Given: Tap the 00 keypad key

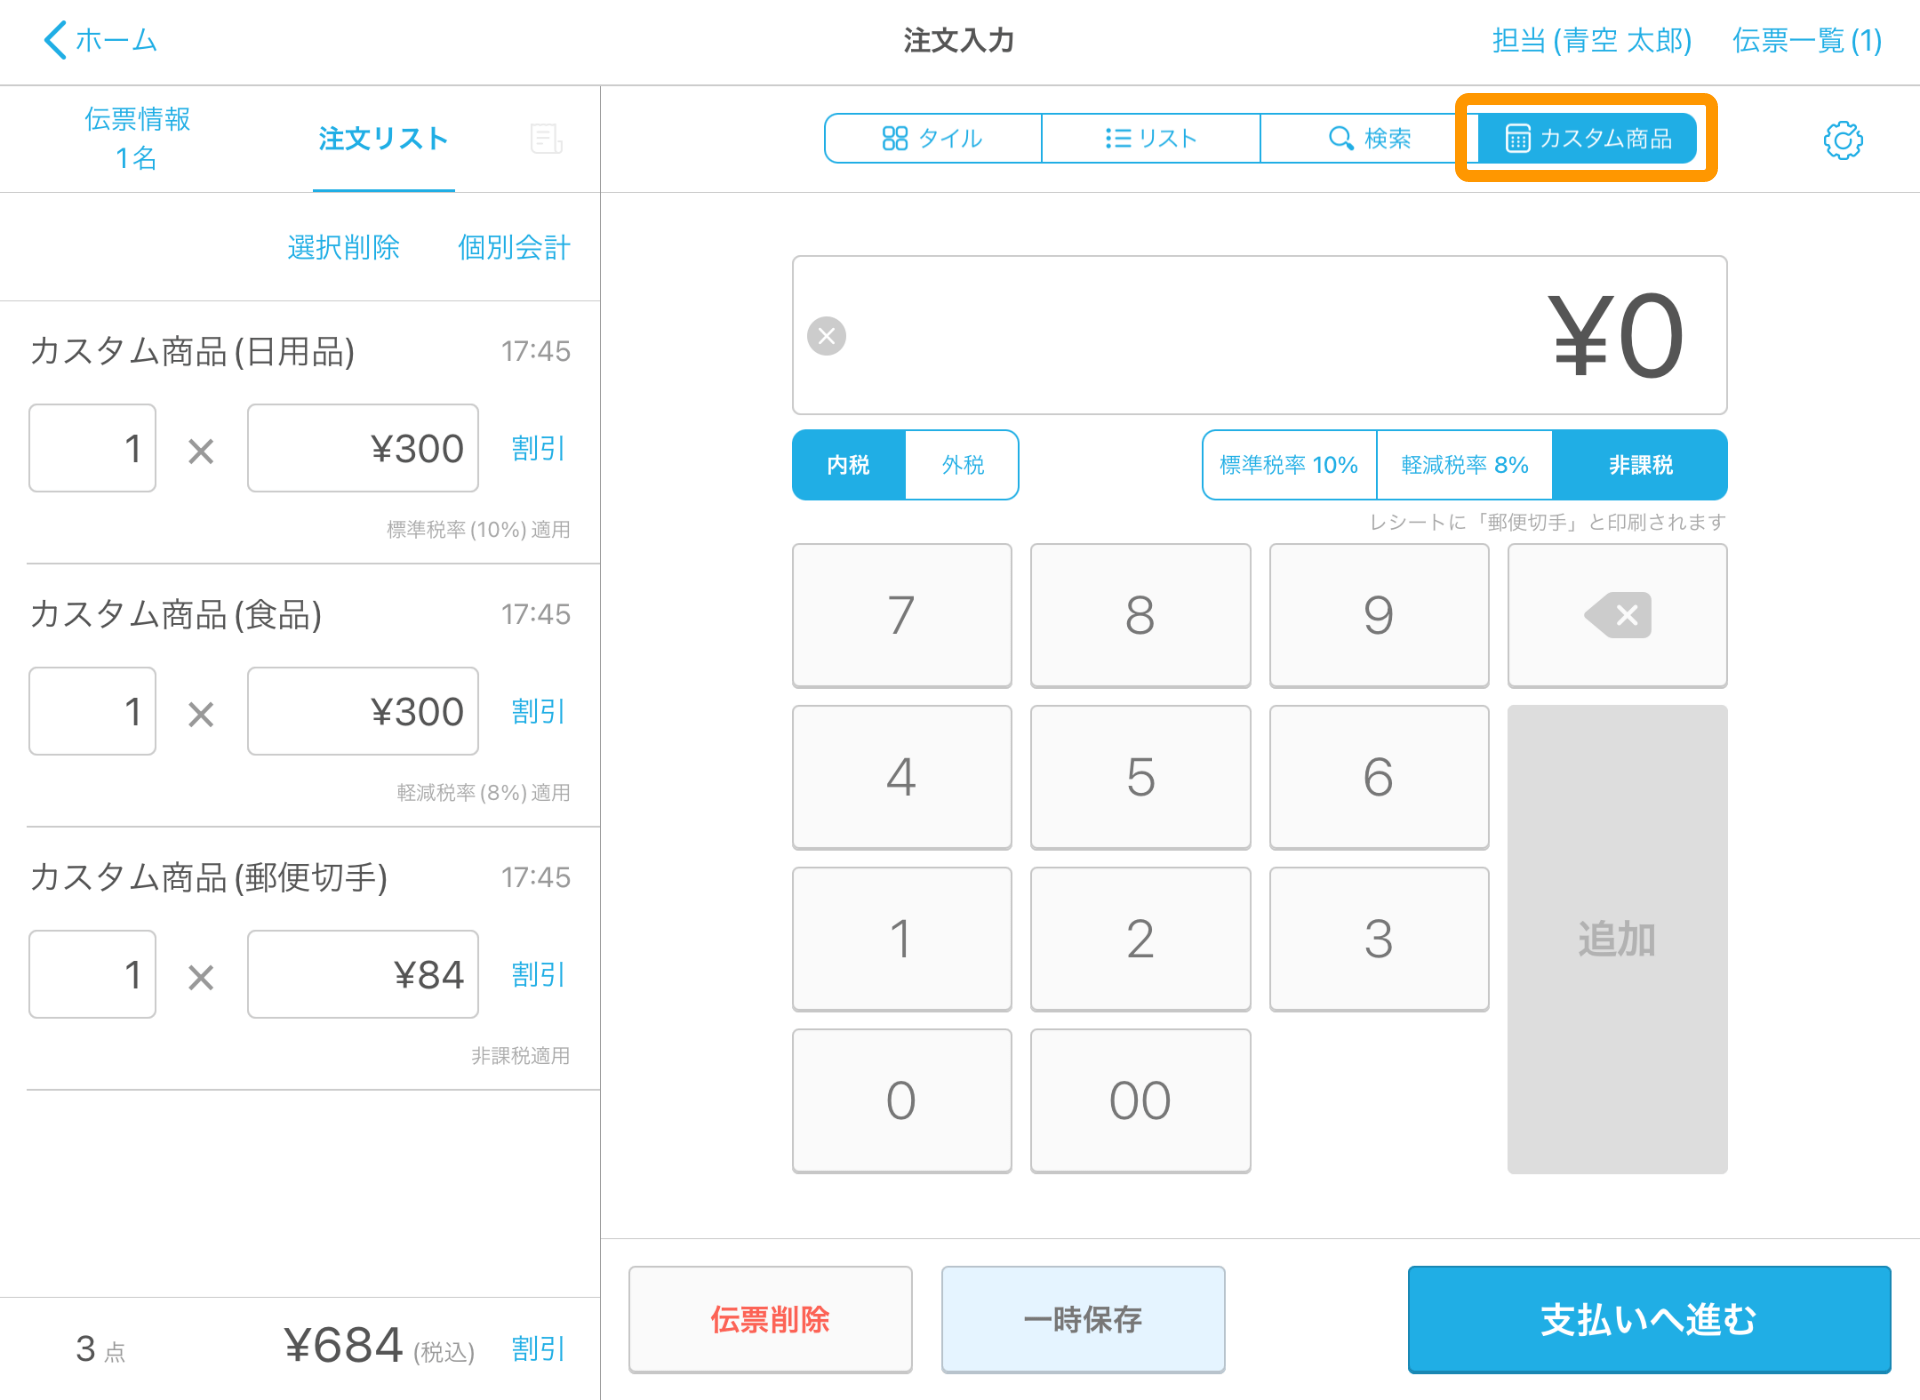Looking at the screenshot, I should click(x=1140, y=1100).
